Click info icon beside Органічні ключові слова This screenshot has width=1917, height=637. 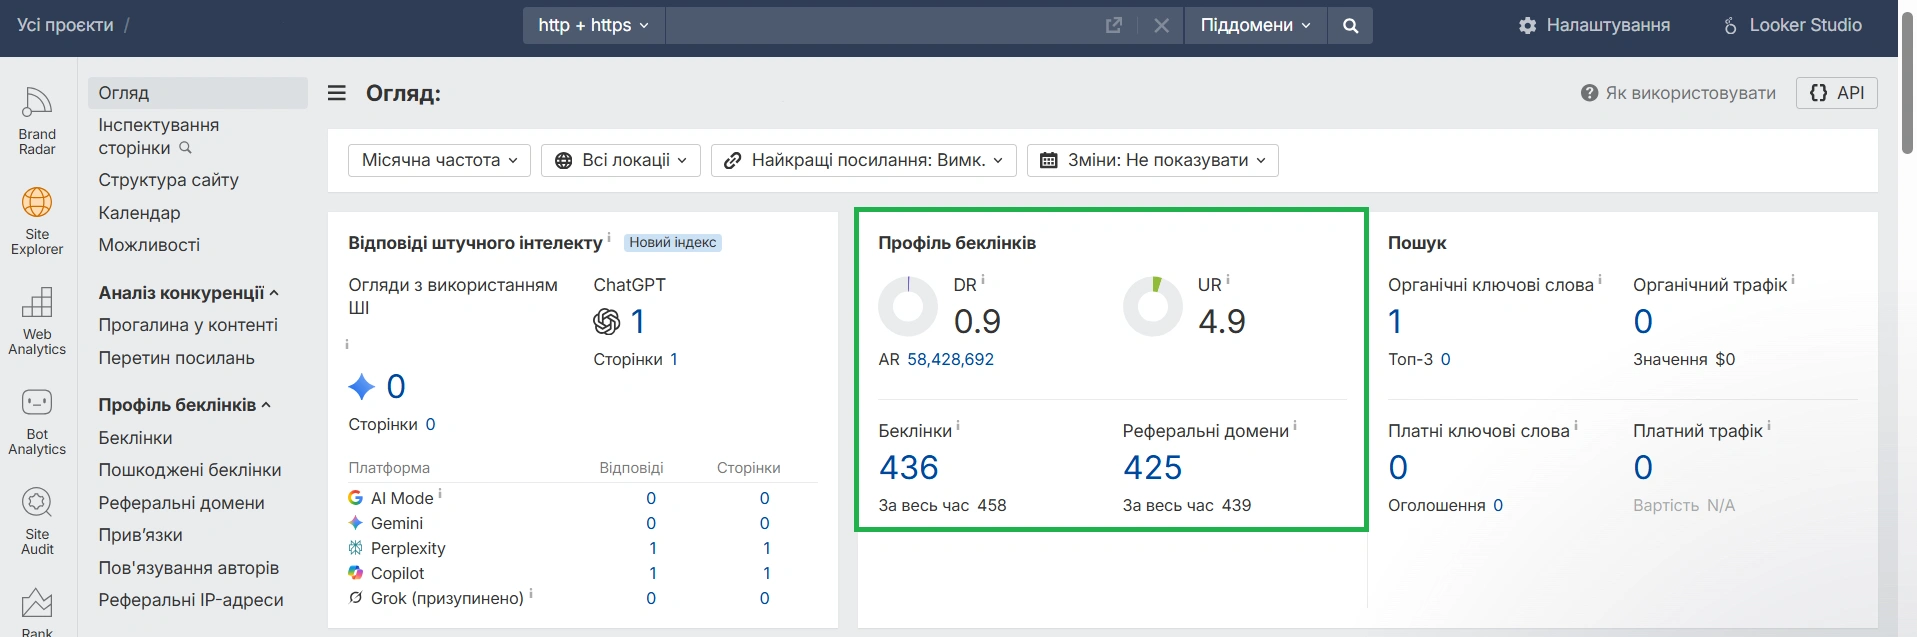[x=1600, y=280]
